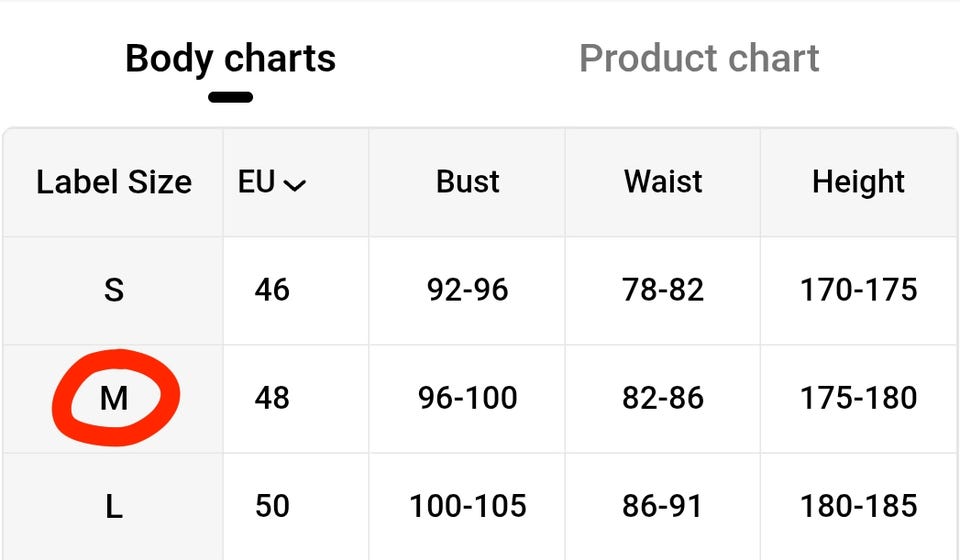Click waist measurement 86-91
Viewport: 960px width, 560px height.
(x=663, y=506)
